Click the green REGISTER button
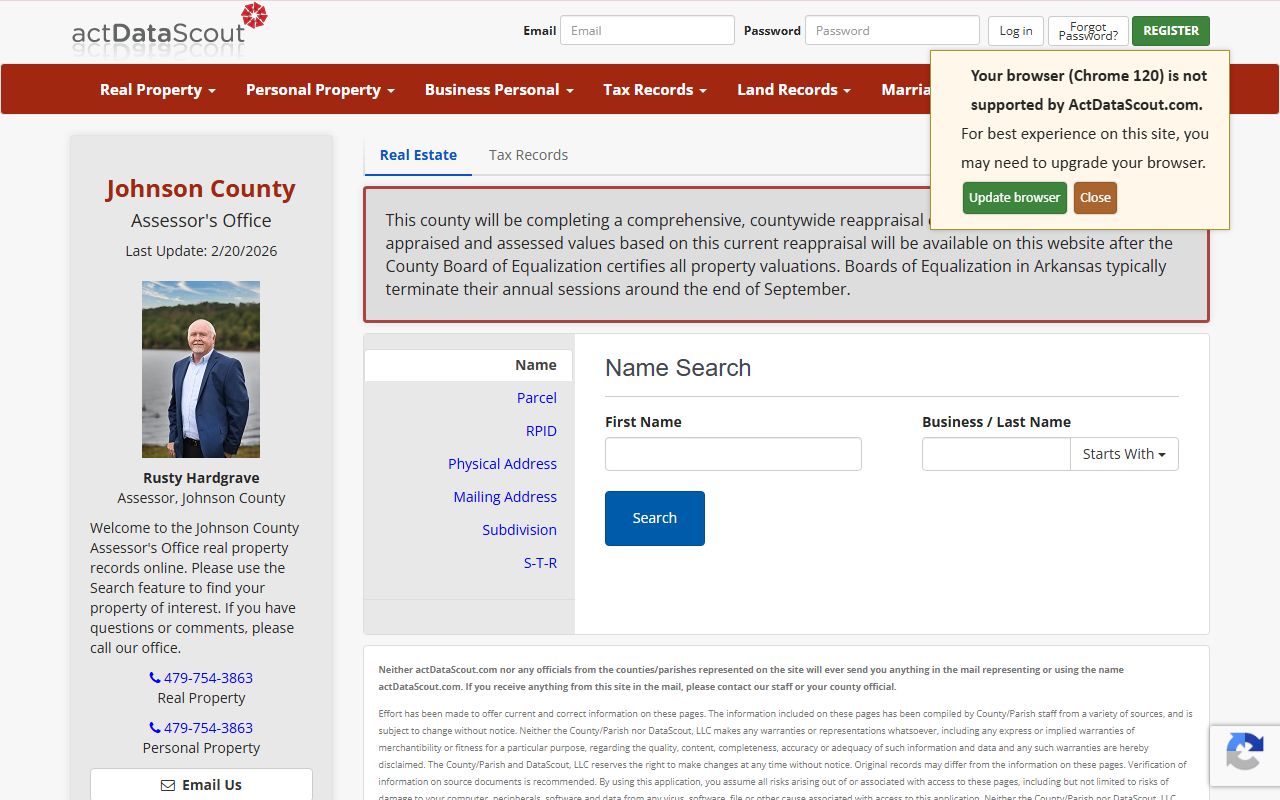Screen dimensions: 1280x800 pos(1171,31)
